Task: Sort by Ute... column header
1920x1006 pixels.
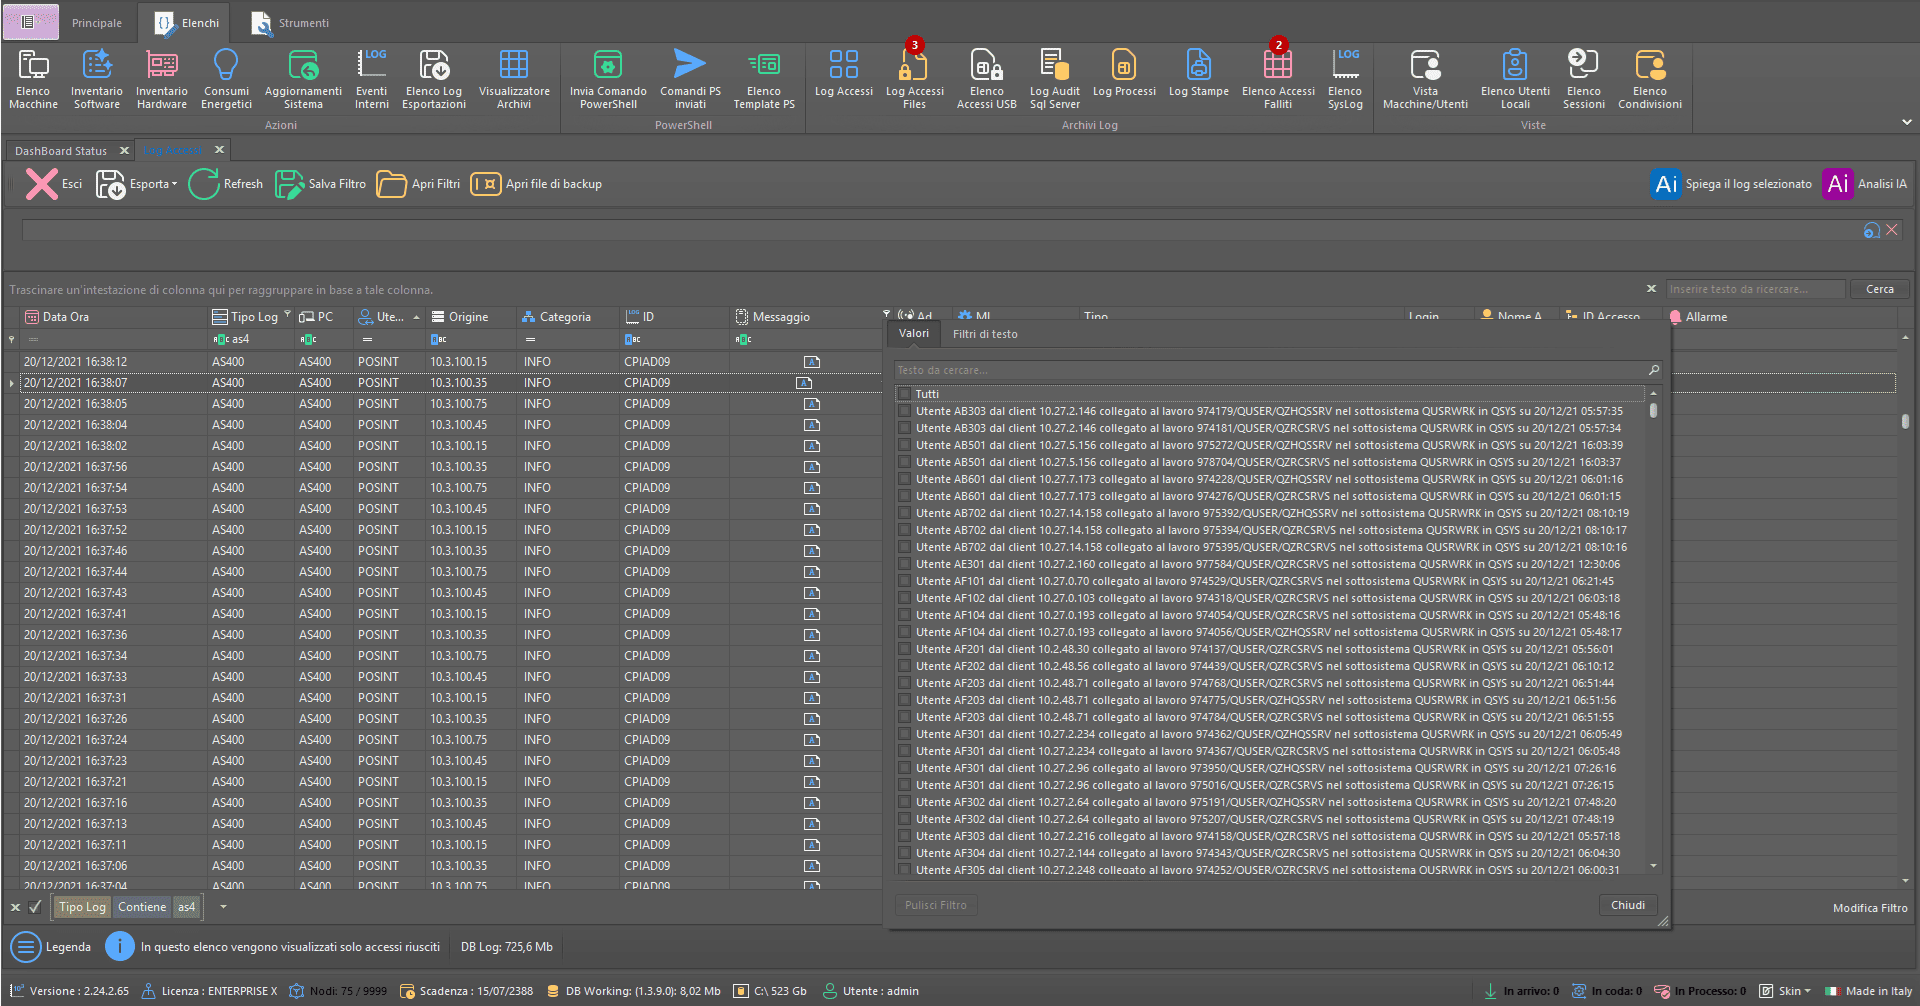Action: point(390,317)
